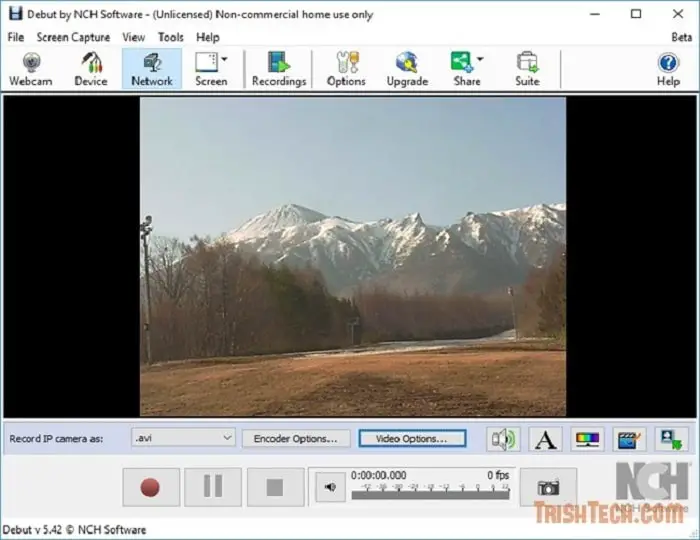Image resolution: width=700 pixels, height=540 pixels.
Task: Click the Record IP camera as label
Action: [56, 439]
